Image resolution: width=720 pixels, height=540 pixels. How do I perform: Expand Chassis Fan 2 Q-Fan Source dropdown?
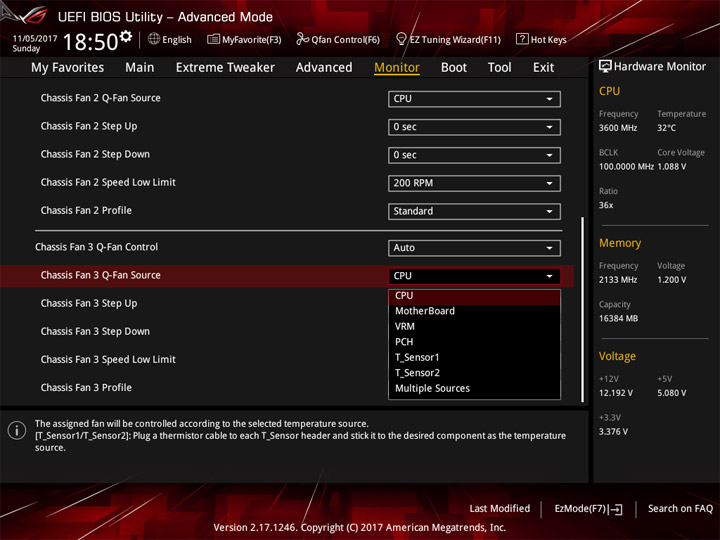[474, 99]
